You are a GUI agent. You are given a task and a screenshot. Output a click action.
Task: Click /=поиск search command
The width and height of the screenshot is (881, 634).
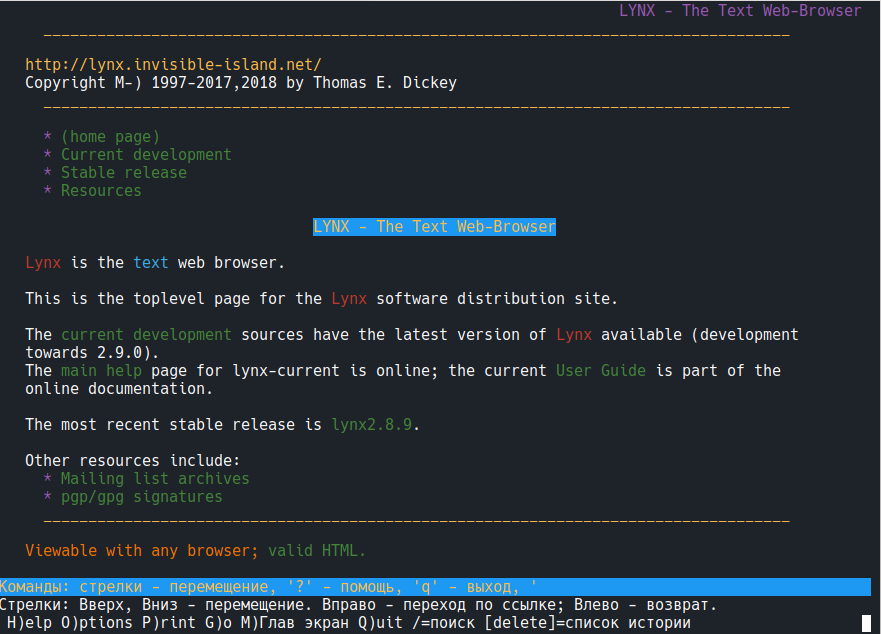coord(443,623)
